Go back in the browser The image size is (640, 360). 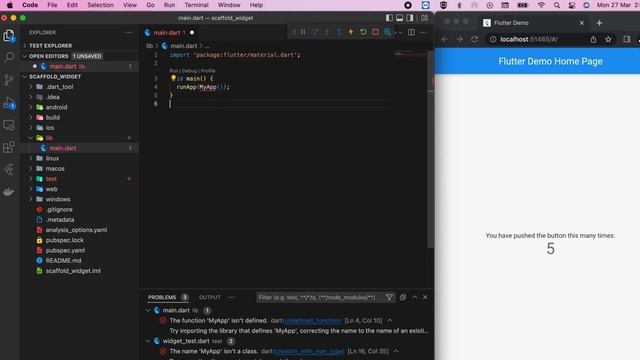[444, 39]
